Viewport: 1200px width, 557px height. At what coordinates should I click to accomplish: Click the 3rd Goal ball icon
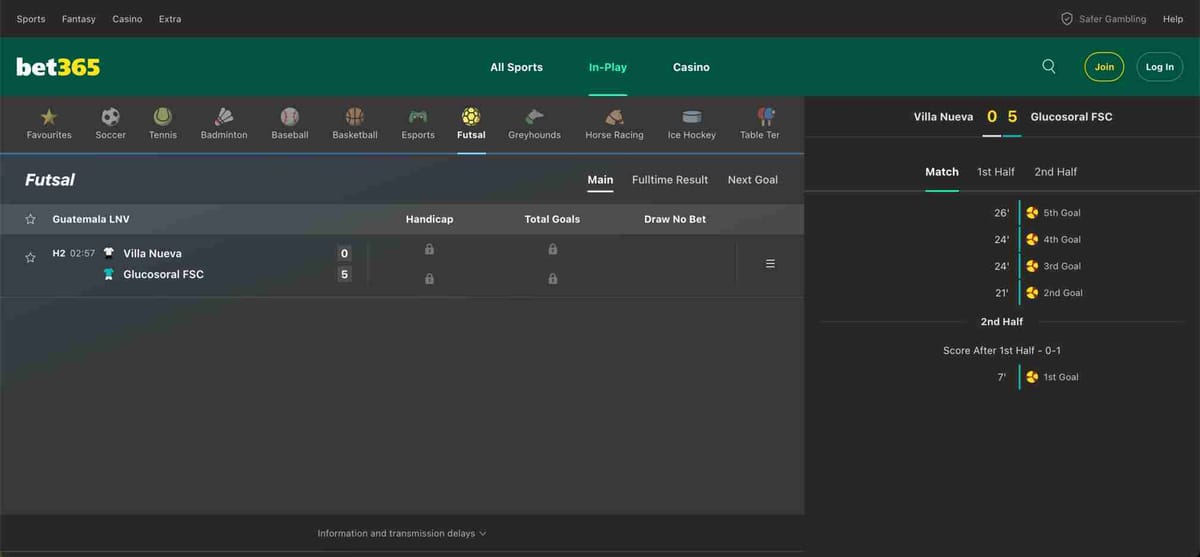tap(1032, 266)
